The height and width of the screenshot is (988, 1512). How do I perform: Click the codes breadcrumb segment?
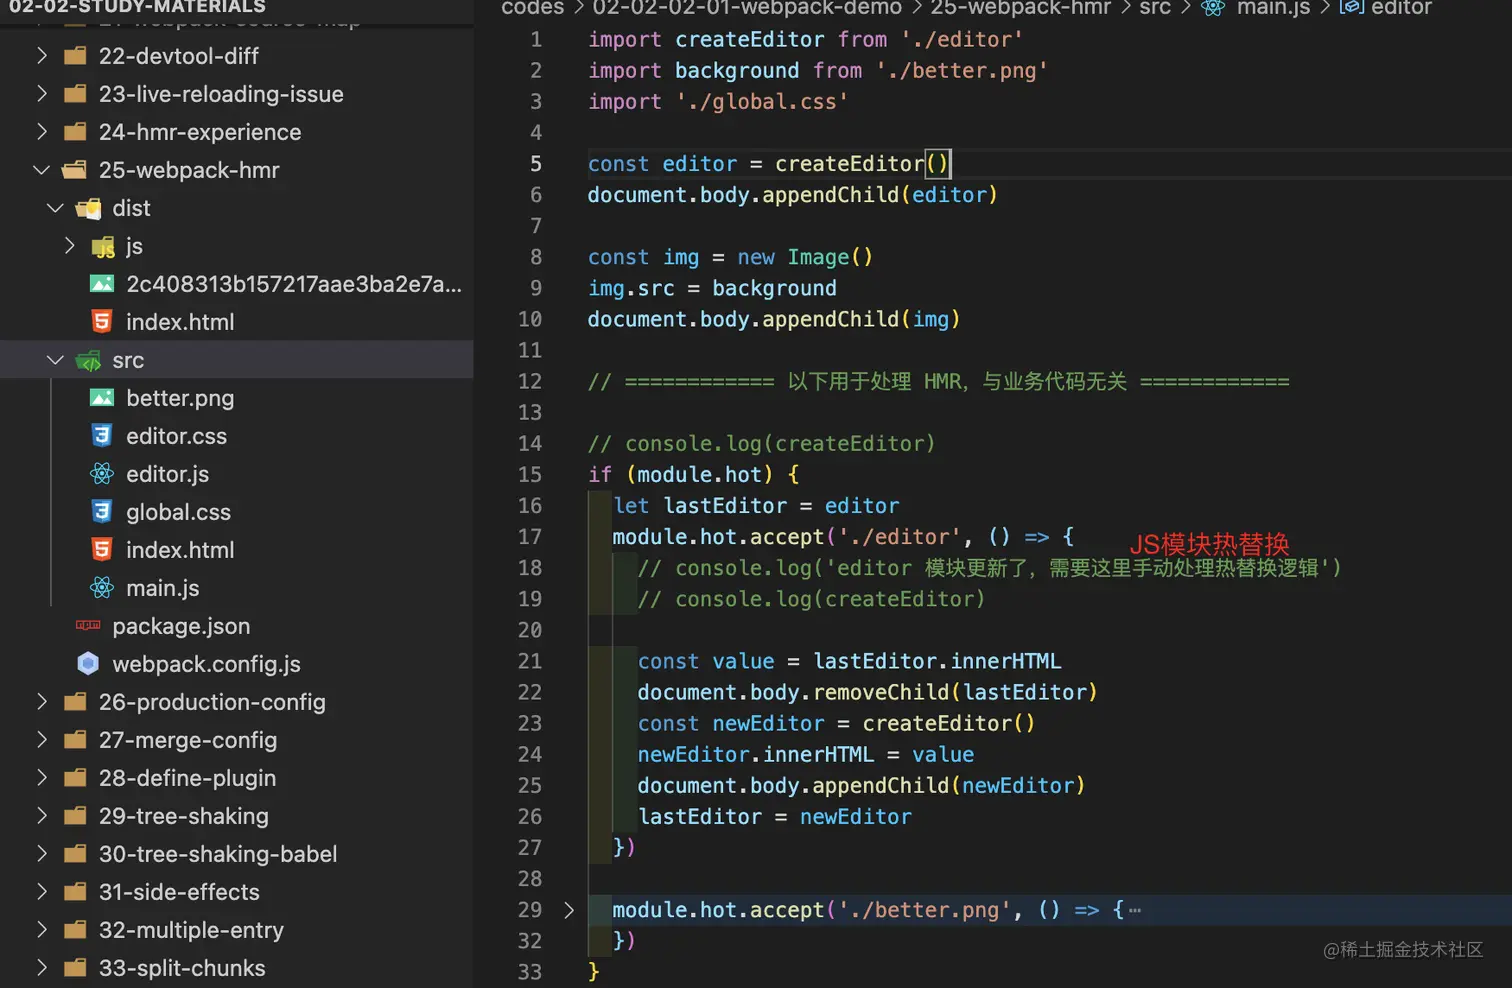point(533,8)
